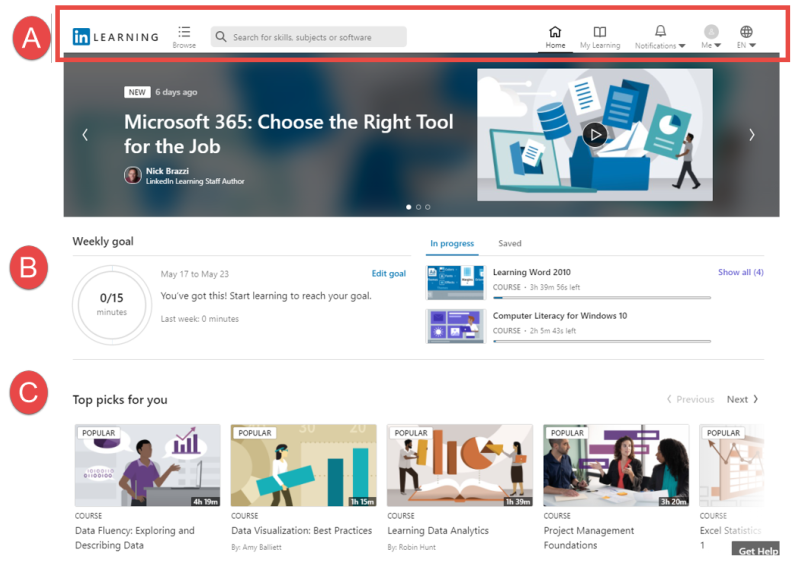Select the second carousel dot indicator
This screenshot has height=578, width=800.
418,207
